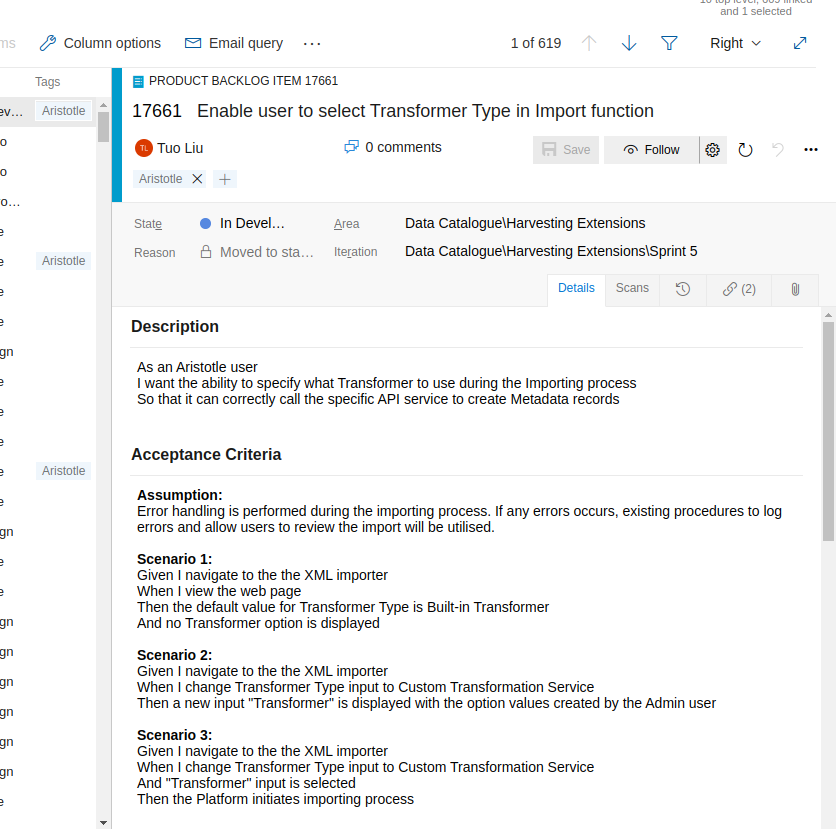Viewport: 836px width, 829px height.
Task: Click the Scenario 3 heading text
Action: pyautogui.click(x=174, y=735)
